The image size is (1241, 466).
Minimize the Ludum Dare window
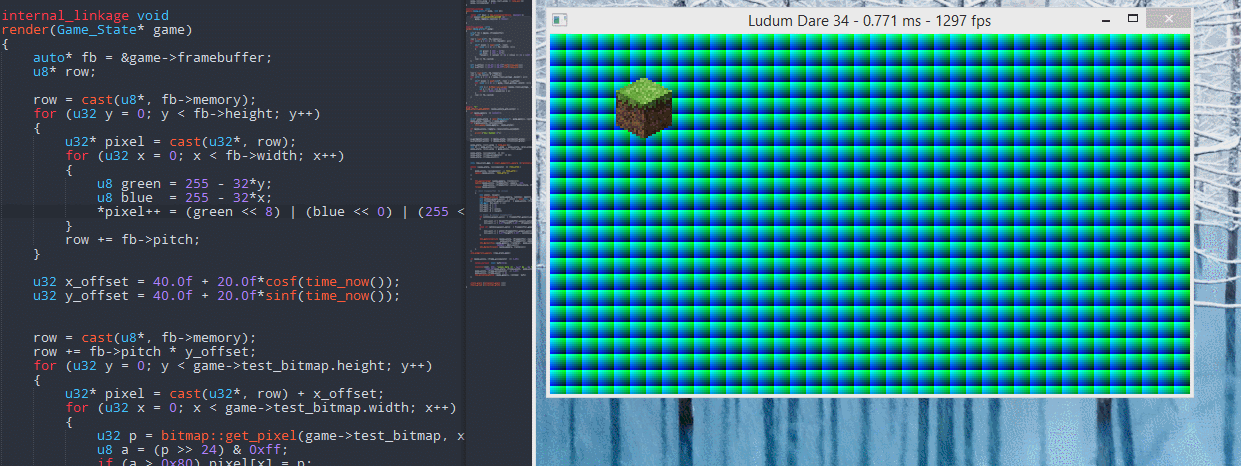click(1106, 19)
